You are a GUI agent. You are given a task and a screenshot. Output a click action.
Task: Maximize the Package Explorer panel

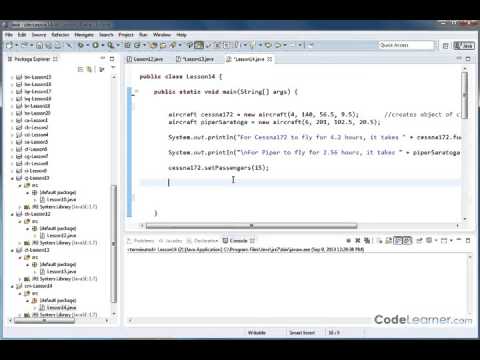click(112, 59)
